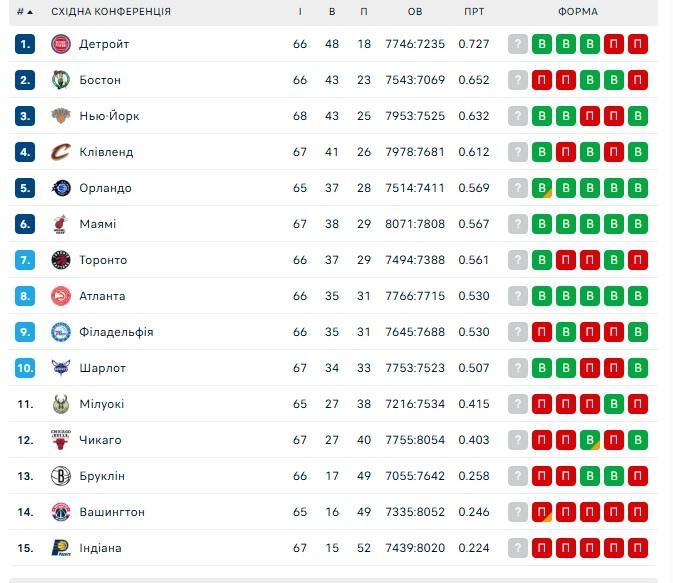Click the Chicago Bulls team logo
This screenshot has height=583, width=673.
(61, 440)
